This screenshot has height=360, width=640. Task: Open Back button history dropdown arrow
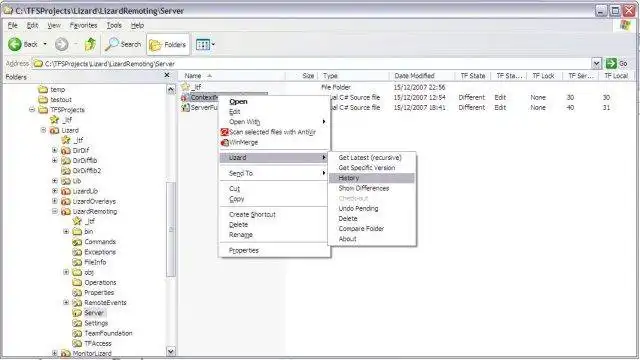point(45,44)
